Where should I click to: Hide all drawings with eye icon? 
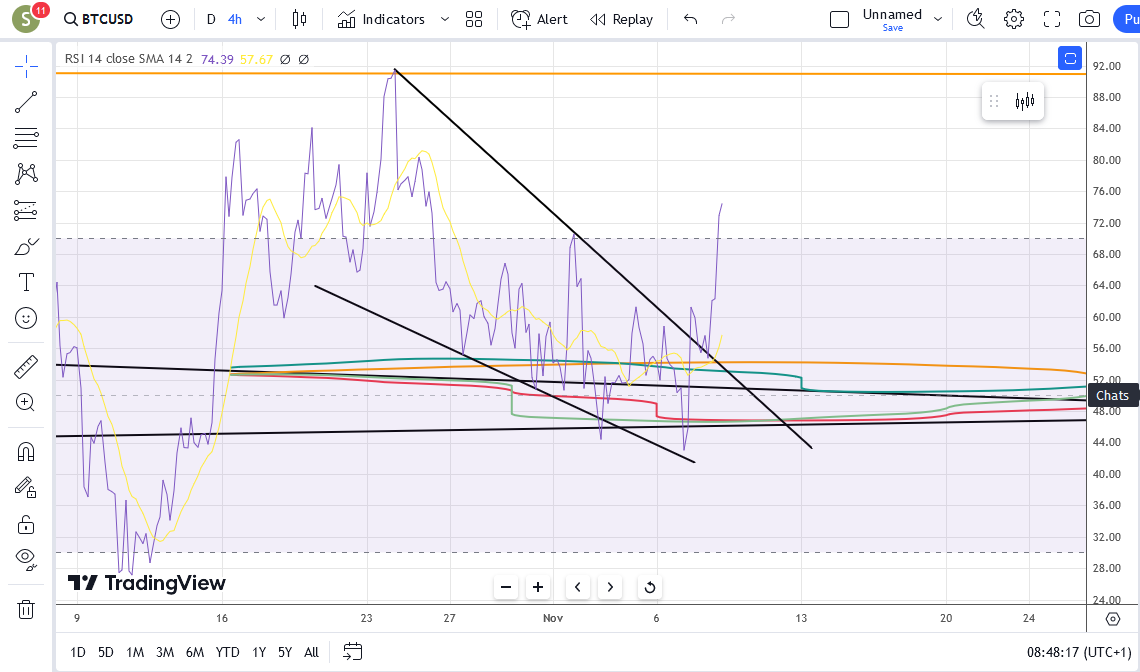(x=26, y=559)
